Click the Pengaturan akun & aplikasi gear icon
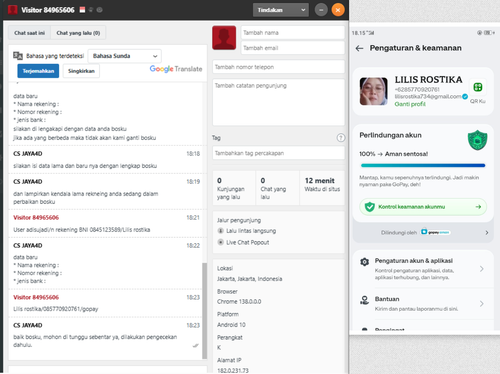The height and width of the screenshot is (374, 500). click(365, 262)
